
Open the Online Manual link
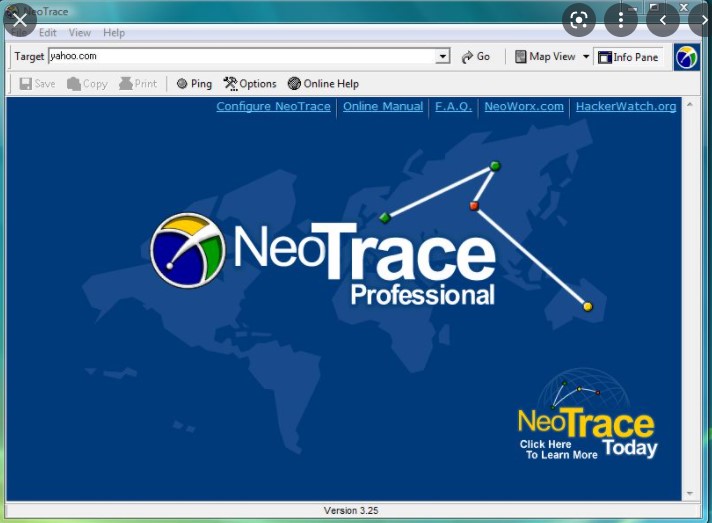[383, 107]
